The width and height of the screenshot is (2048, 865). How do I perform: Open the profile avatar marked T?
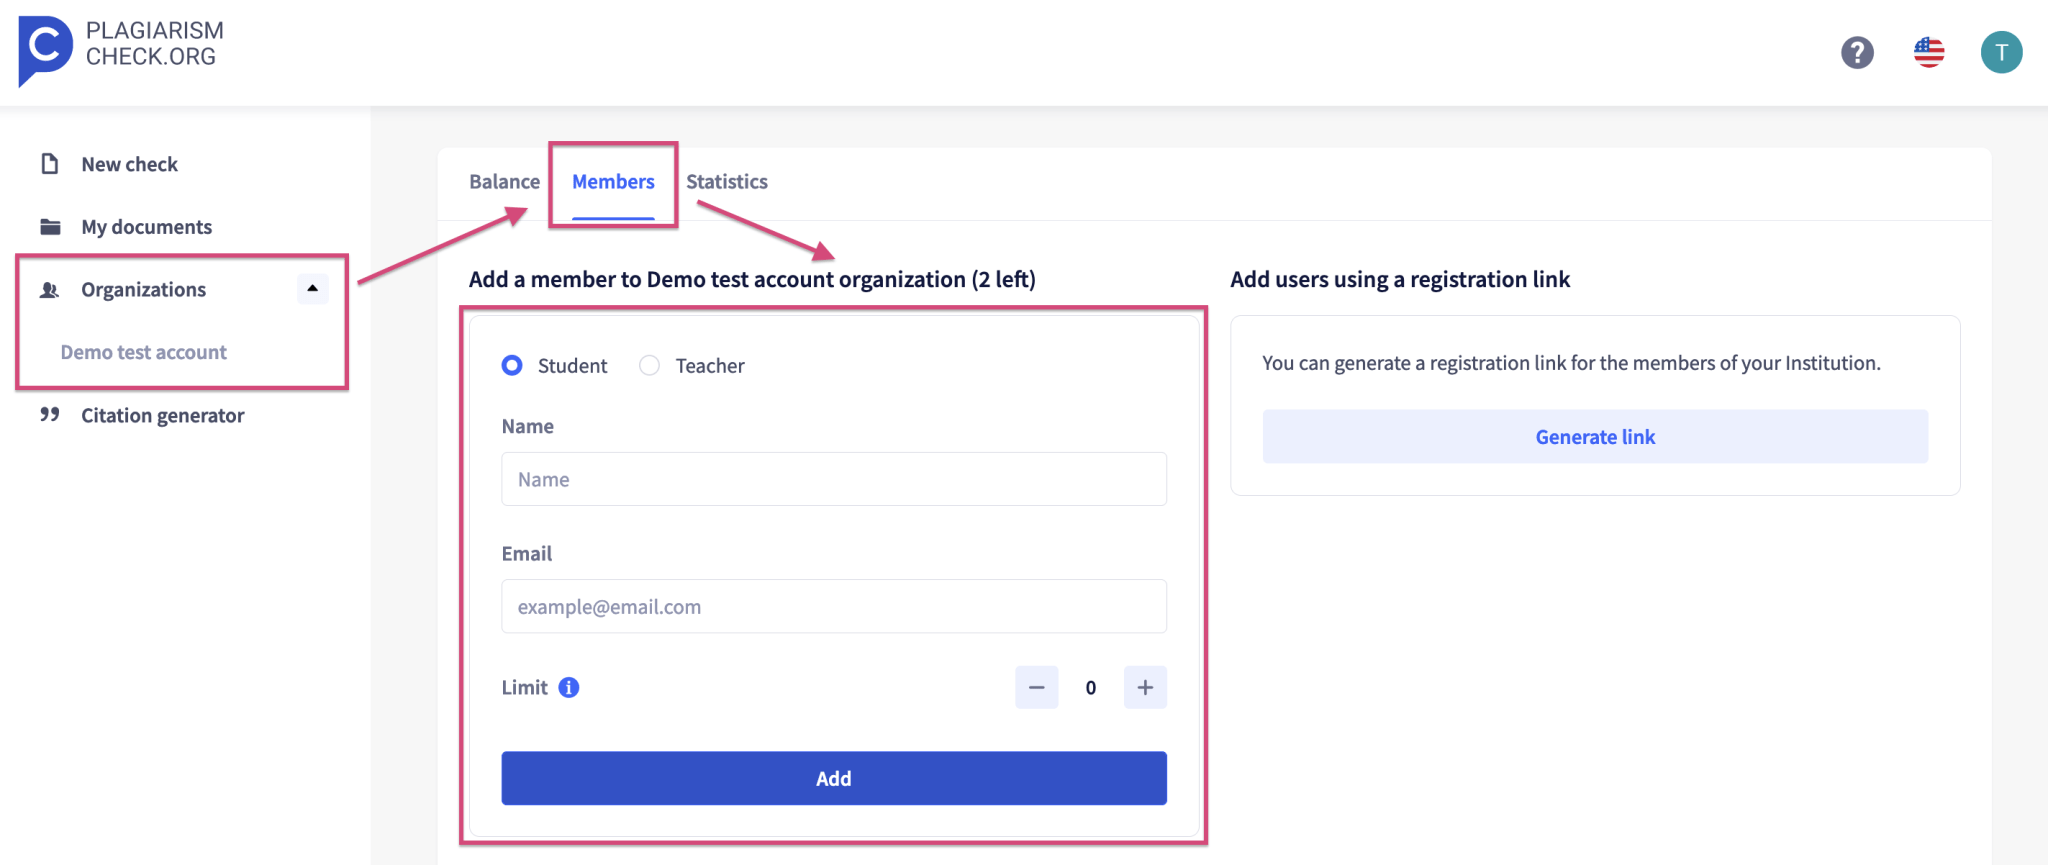point(2001,52)
